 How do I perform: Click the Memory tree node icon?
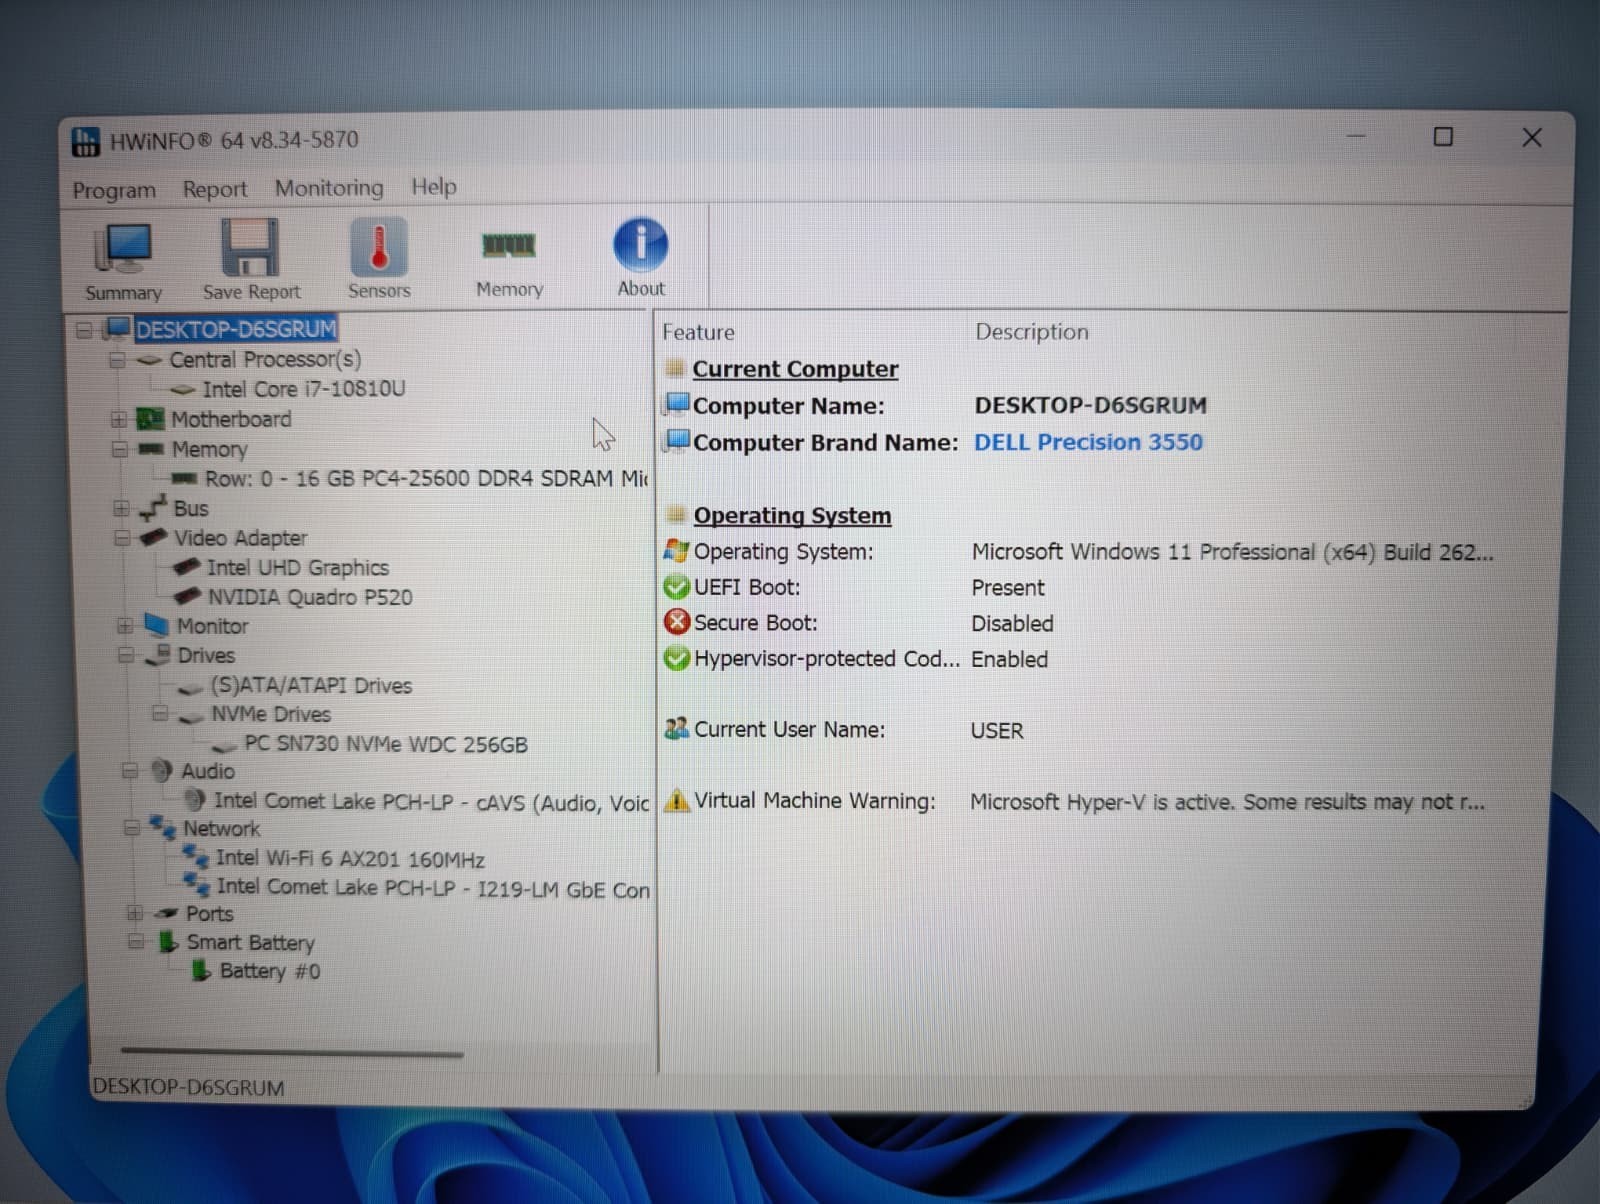[x=151, y=449]
